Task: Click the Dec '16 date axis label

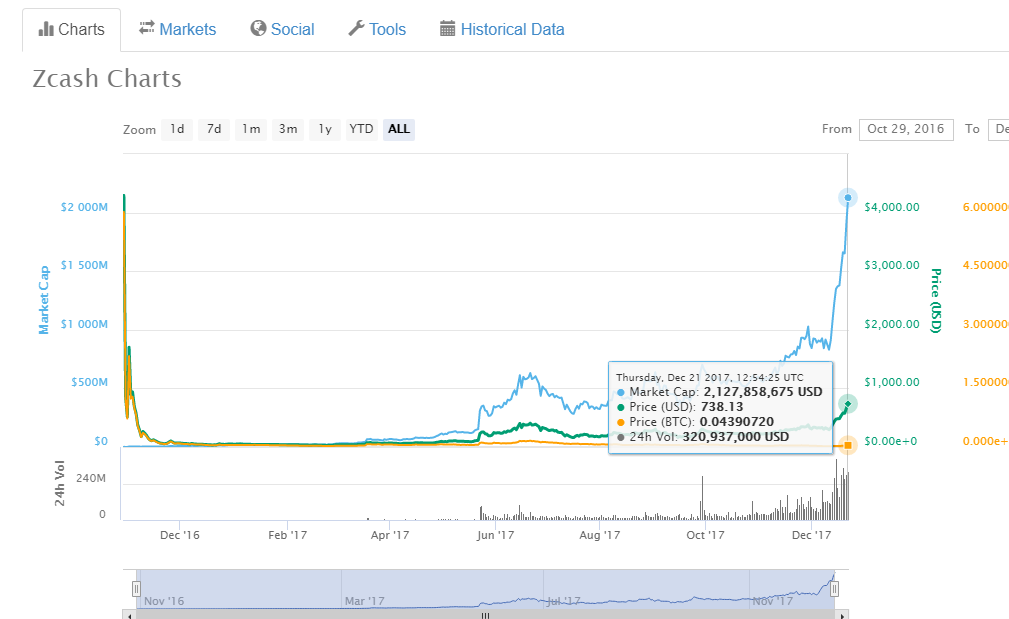Action: [x=180, y=535]
